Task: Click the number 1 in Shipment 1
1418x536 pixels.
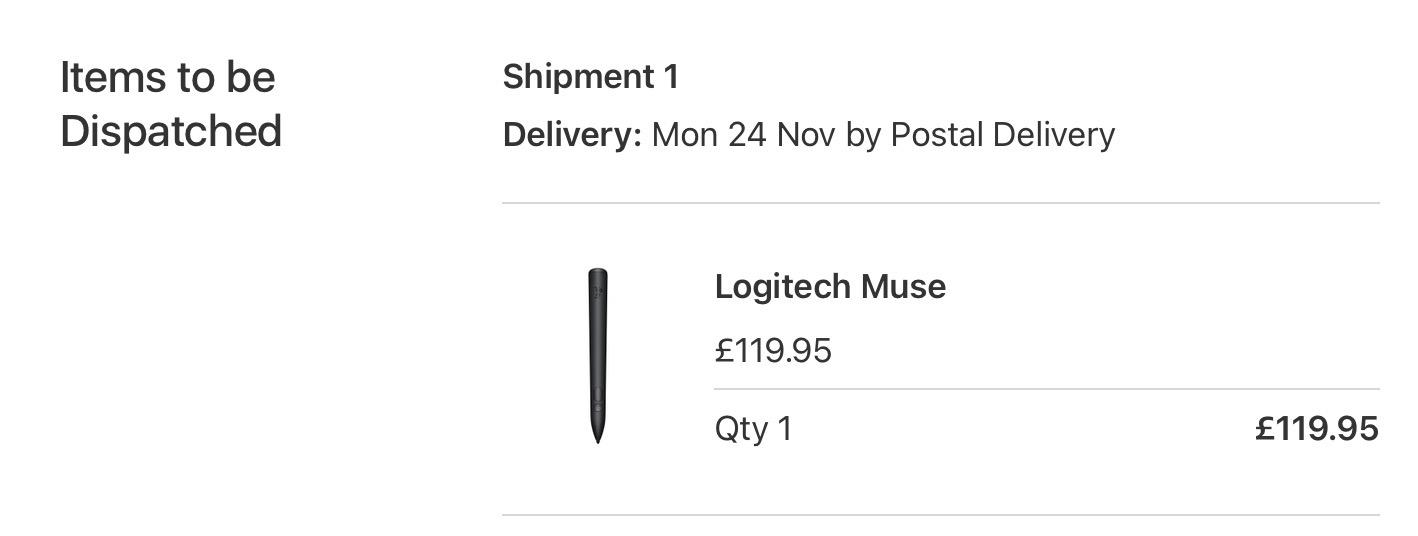Action: click(x=670, y=77)
